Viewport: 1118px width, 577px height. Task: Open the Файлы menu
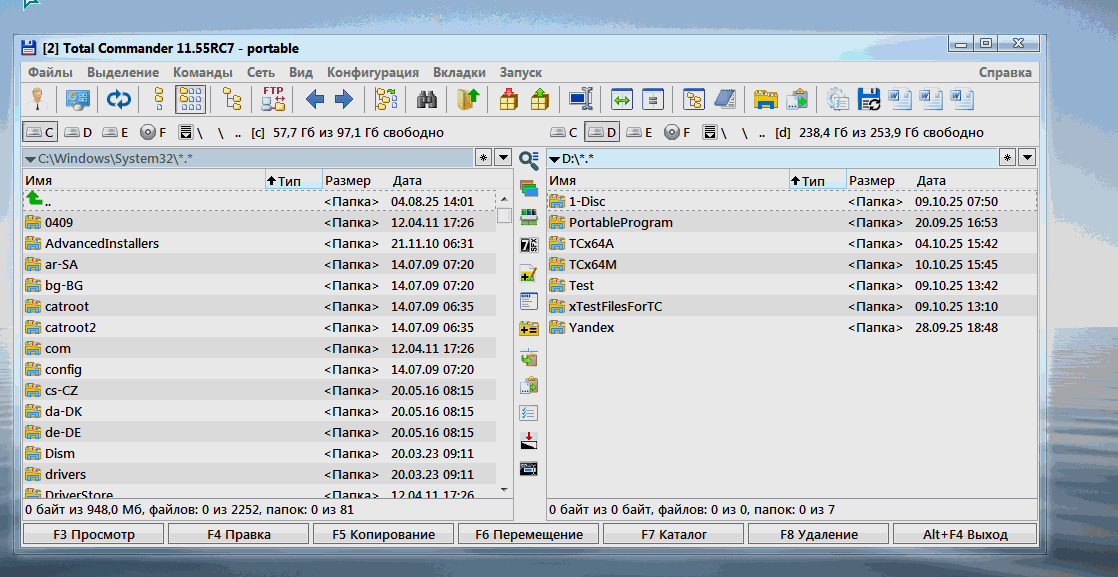coord(50,72)
